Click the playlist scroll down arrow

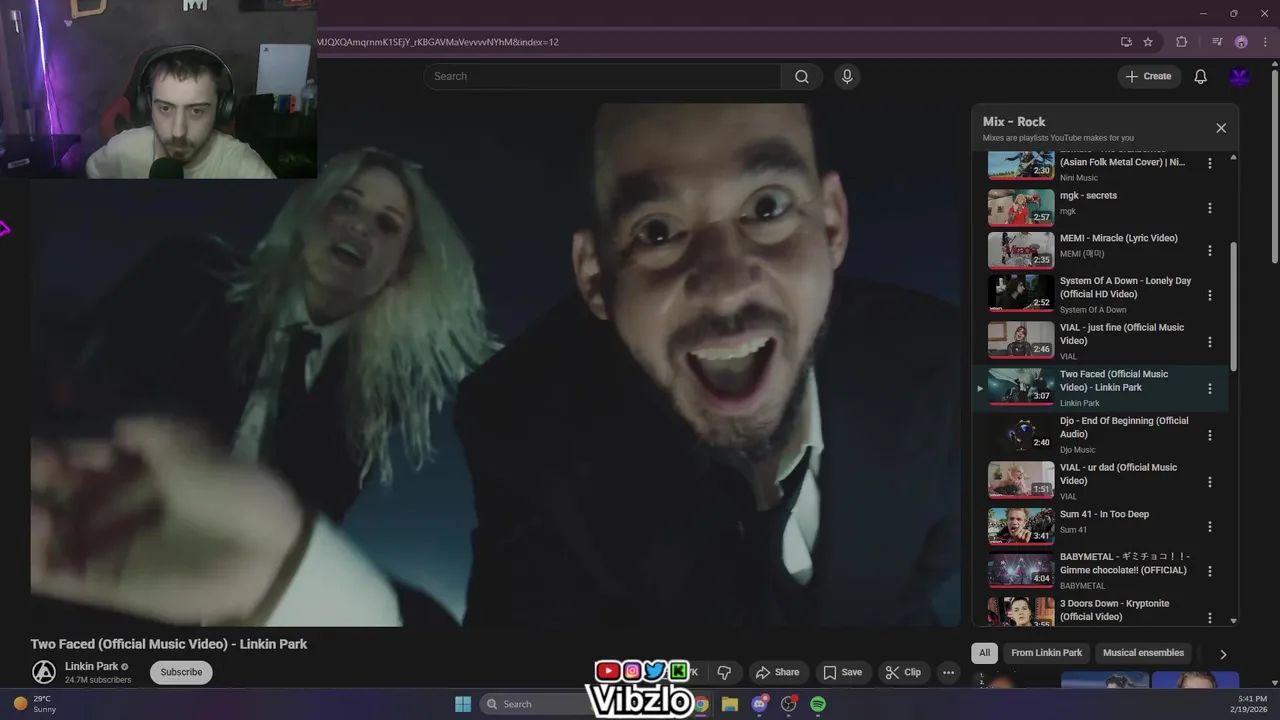click(x=1233, y=620)
